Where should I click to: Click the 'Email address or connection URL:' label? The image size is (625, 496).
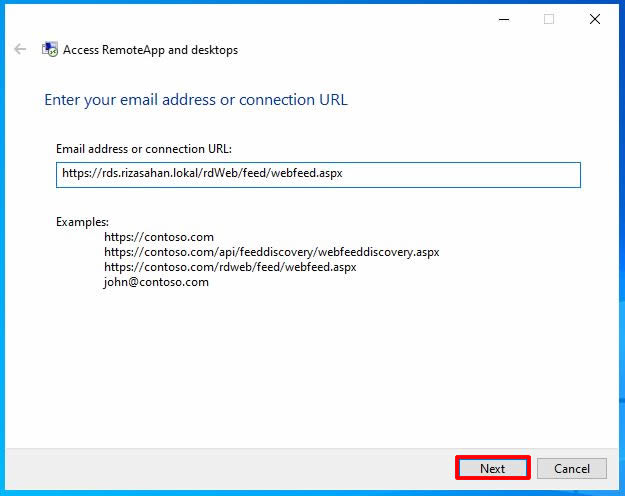click(x=144, y=149)
